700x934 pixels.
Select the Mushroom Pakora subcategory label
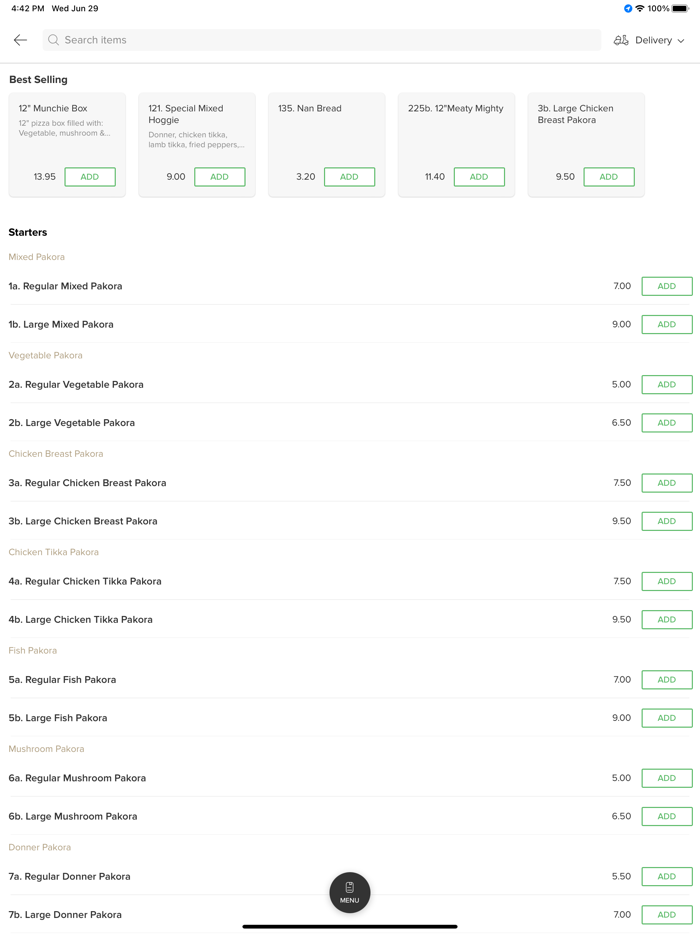point(46,749)
